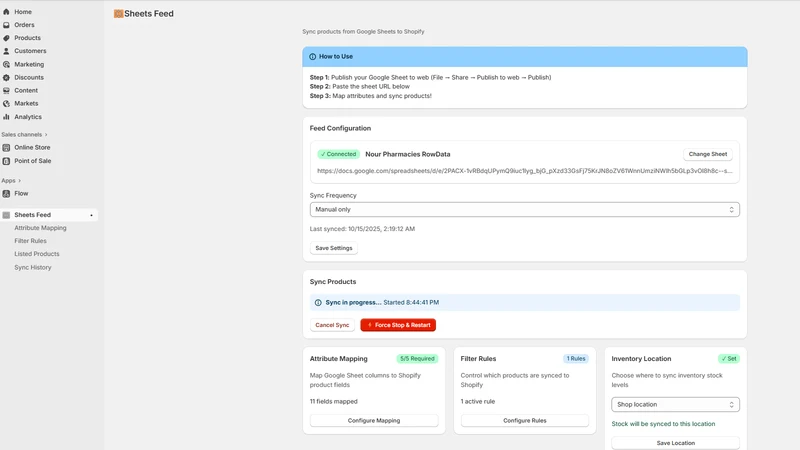The height and width of the screenshot is (450, 800).
Task: Click the info icon beside Sync in progress
Action: (318, 303)
